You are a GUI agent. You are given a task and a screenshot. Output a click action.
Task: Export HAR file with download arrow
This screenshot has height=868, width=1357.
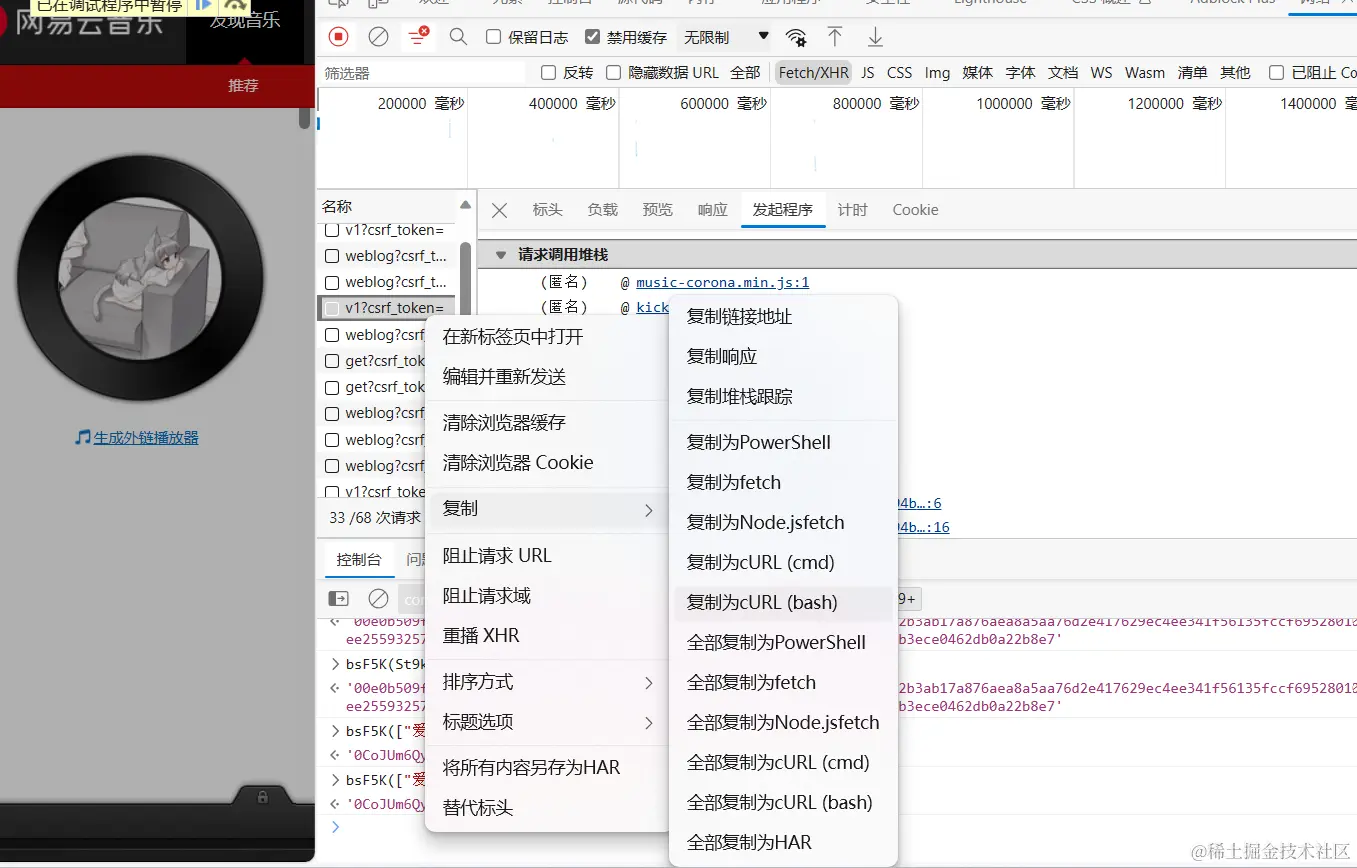[875, 37]
